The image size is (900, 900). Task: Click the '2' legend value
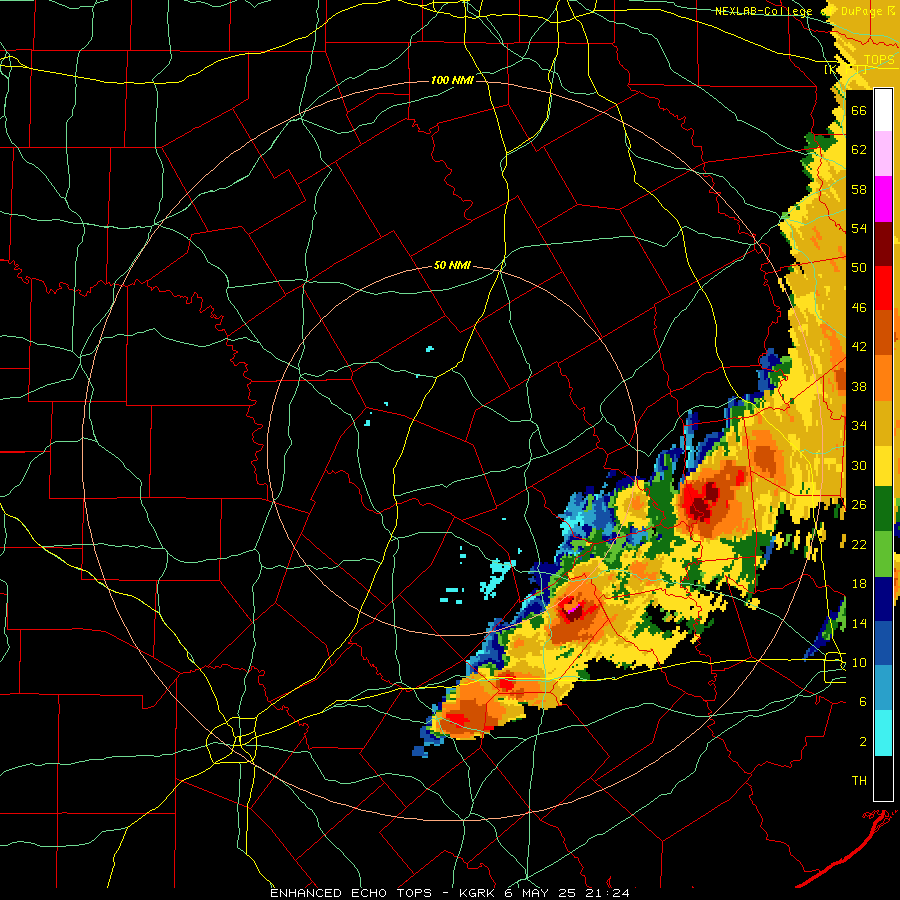tap(863, 741)
